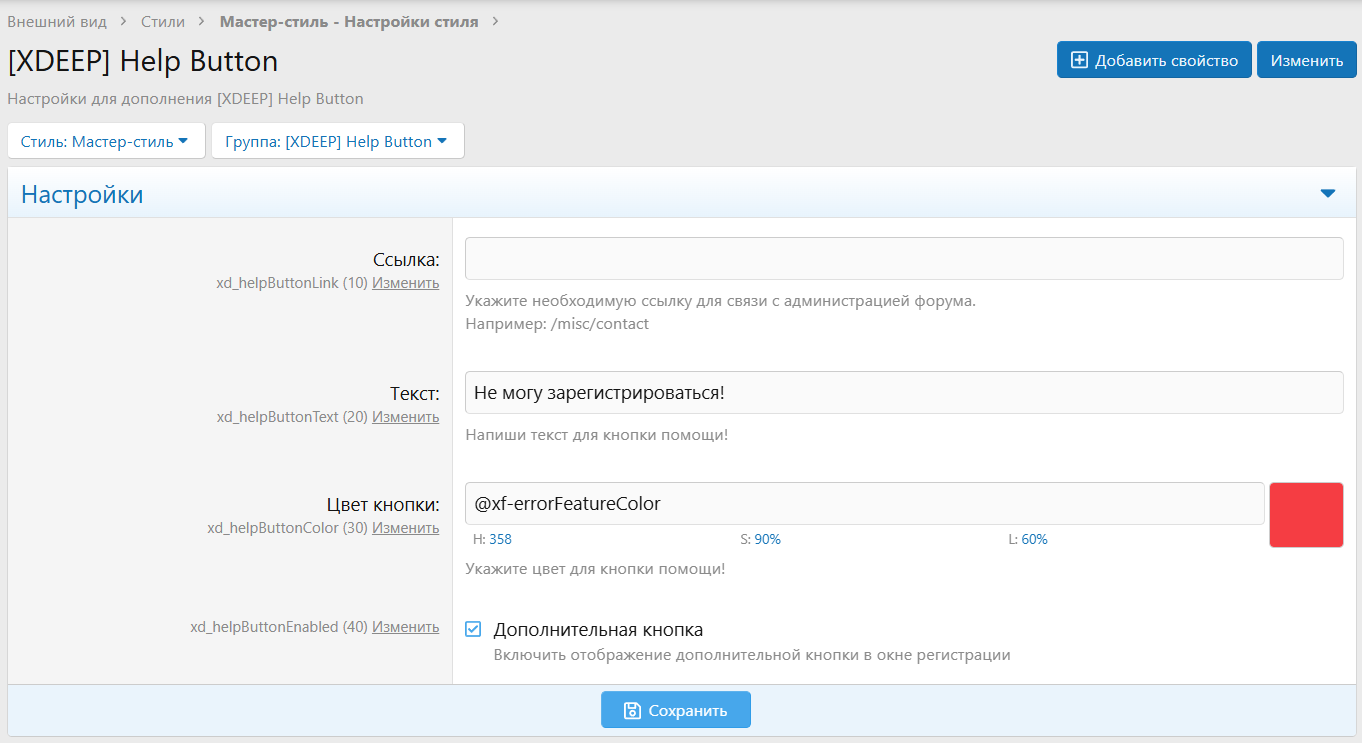The width and height of the screenshot is (1362, 743).
Task: Click the hue value 358
Action: (500, 539)
